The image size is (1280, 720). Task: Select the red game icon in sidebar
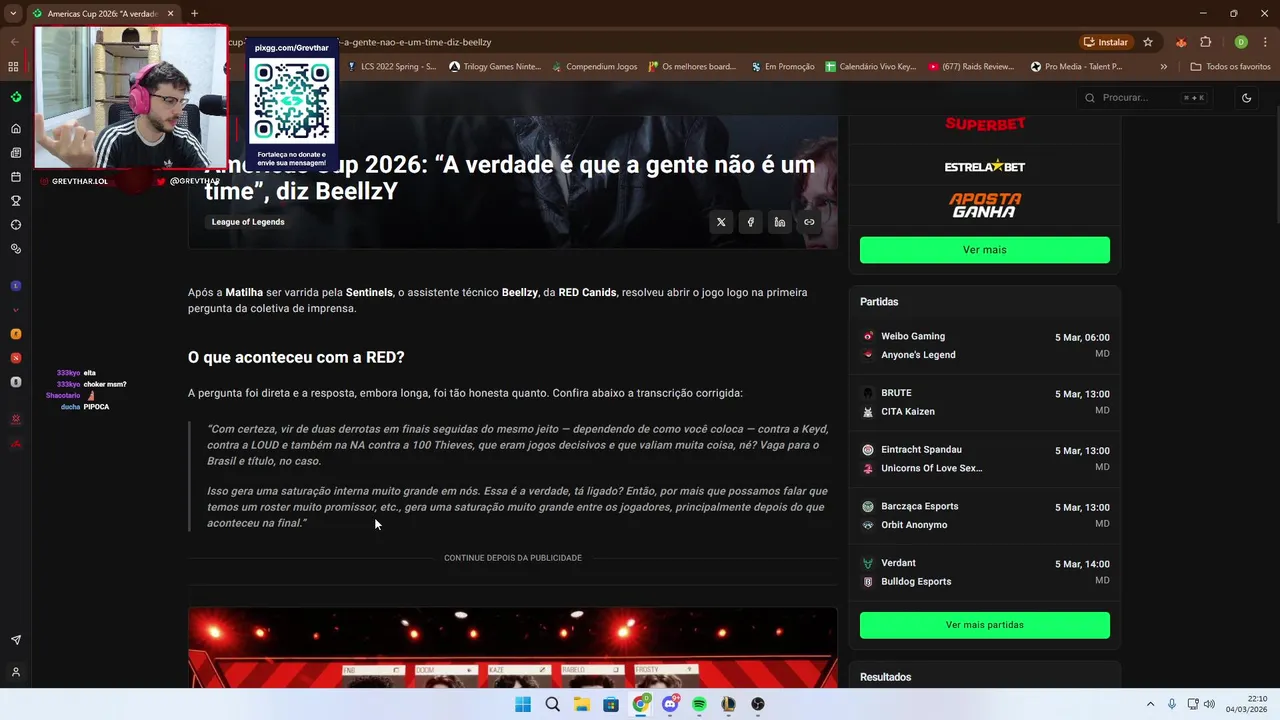coord(16,358)
